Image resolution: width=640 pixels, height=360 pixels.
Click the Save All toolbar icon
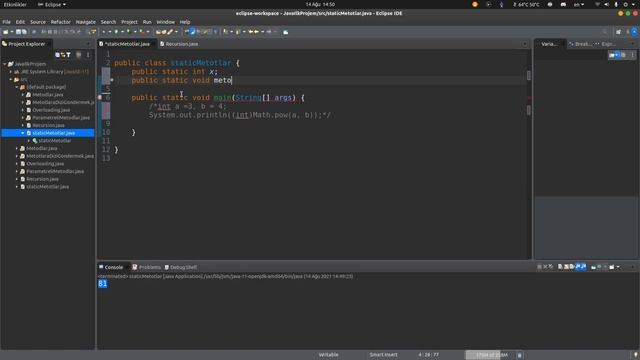pos(24,32)
